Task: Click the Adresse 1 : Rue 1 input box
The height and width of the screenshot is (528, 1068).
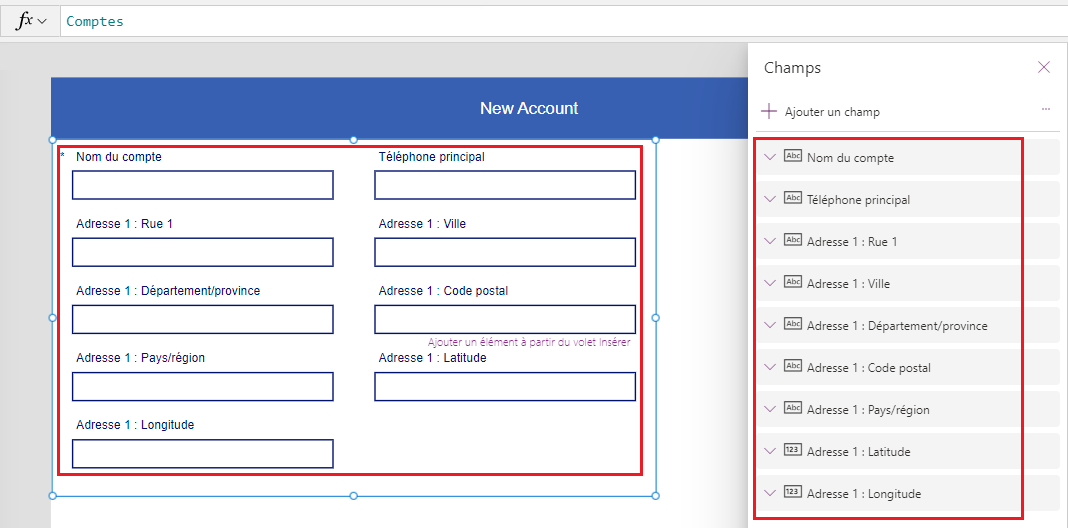Action: tap(202, 252)
